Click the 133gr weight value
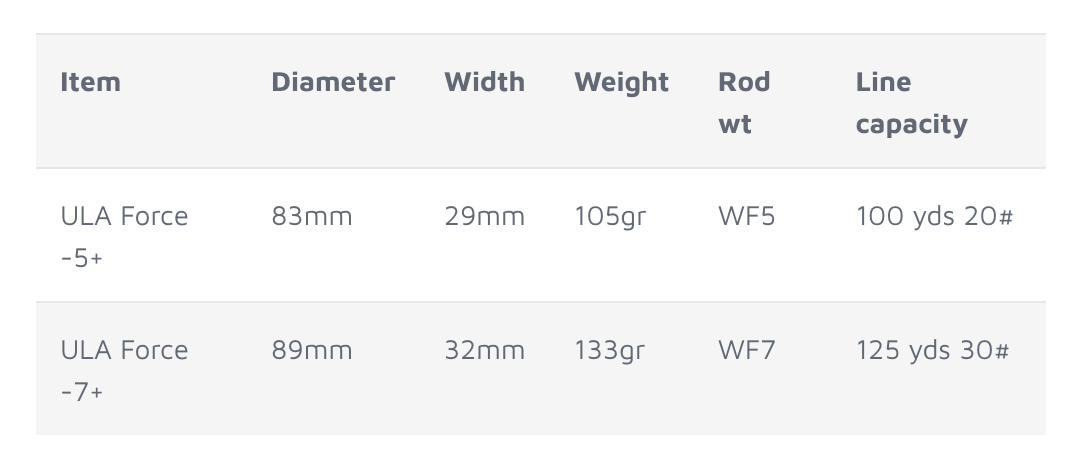Viewport: 1076px width, 470px height. pyautogui.click(x=610, y=351)
